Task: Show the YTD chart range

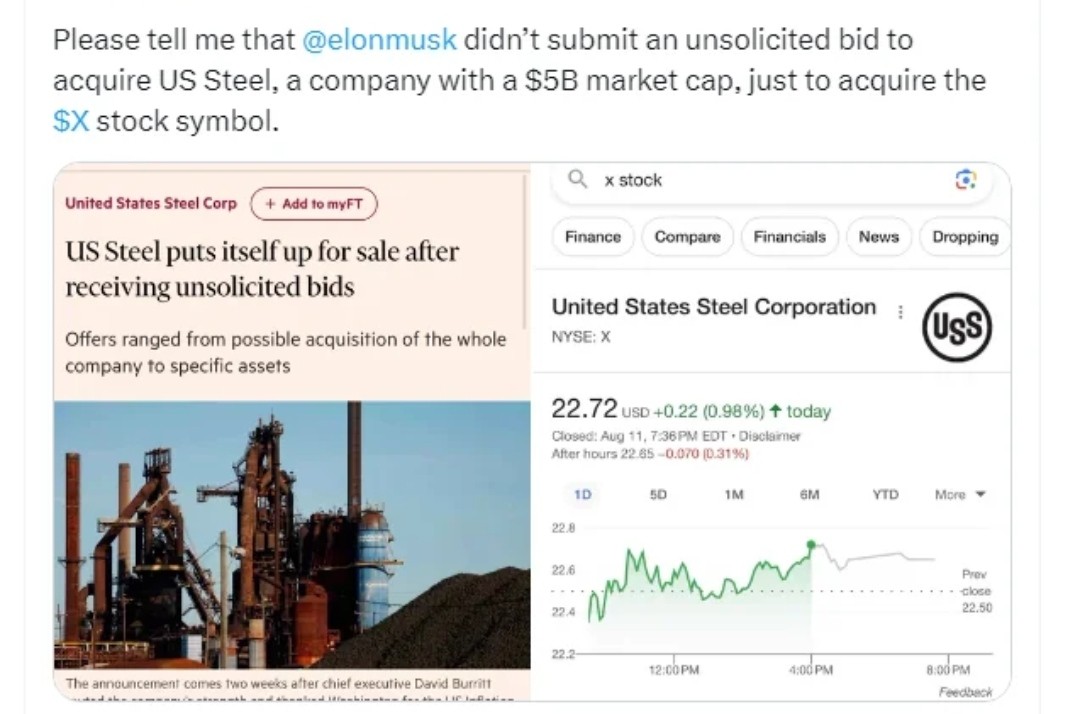Action: point(885,494)
